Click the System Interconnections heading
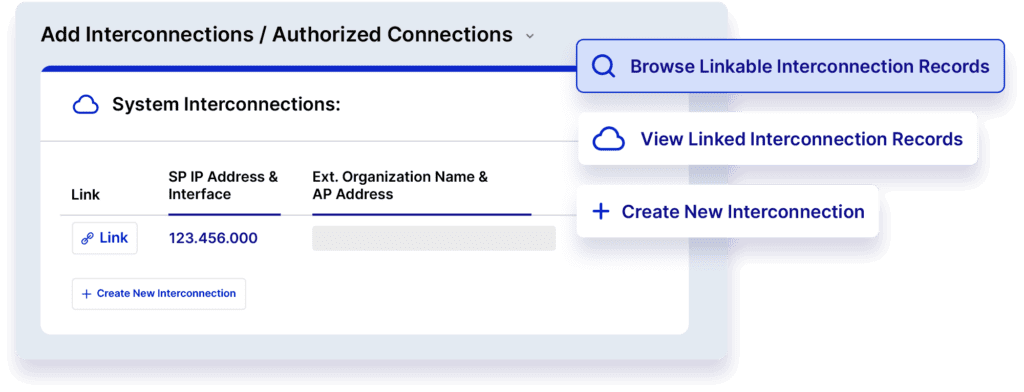 pos(226,105)
